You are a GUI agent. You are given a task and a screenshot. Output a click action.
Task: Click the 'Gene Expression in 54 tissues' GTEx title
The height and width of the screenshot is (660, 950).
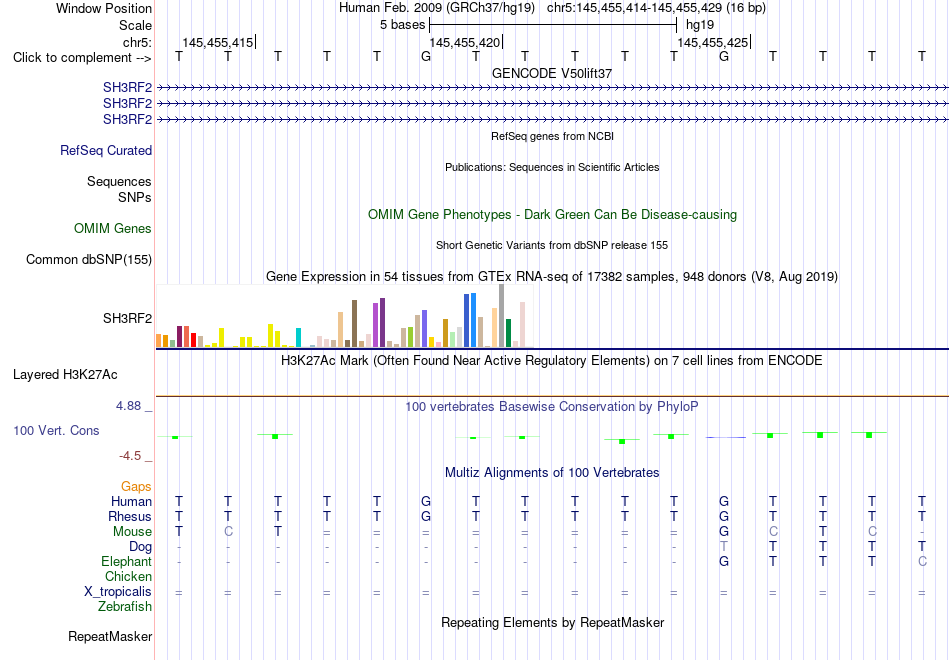click(x=552, y=276)
